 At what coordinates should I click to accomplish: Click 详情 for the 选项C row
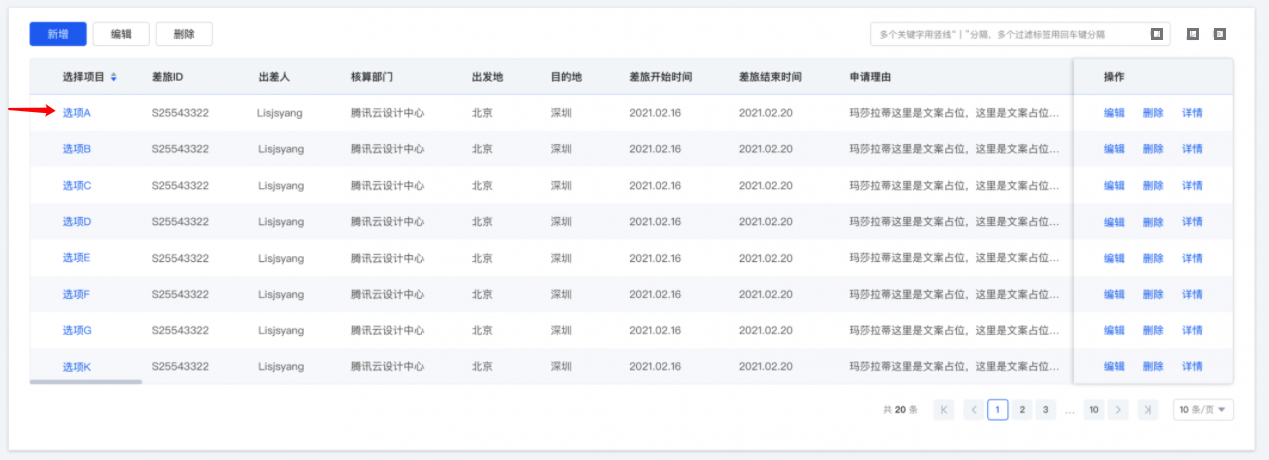tap(1192, 186)
